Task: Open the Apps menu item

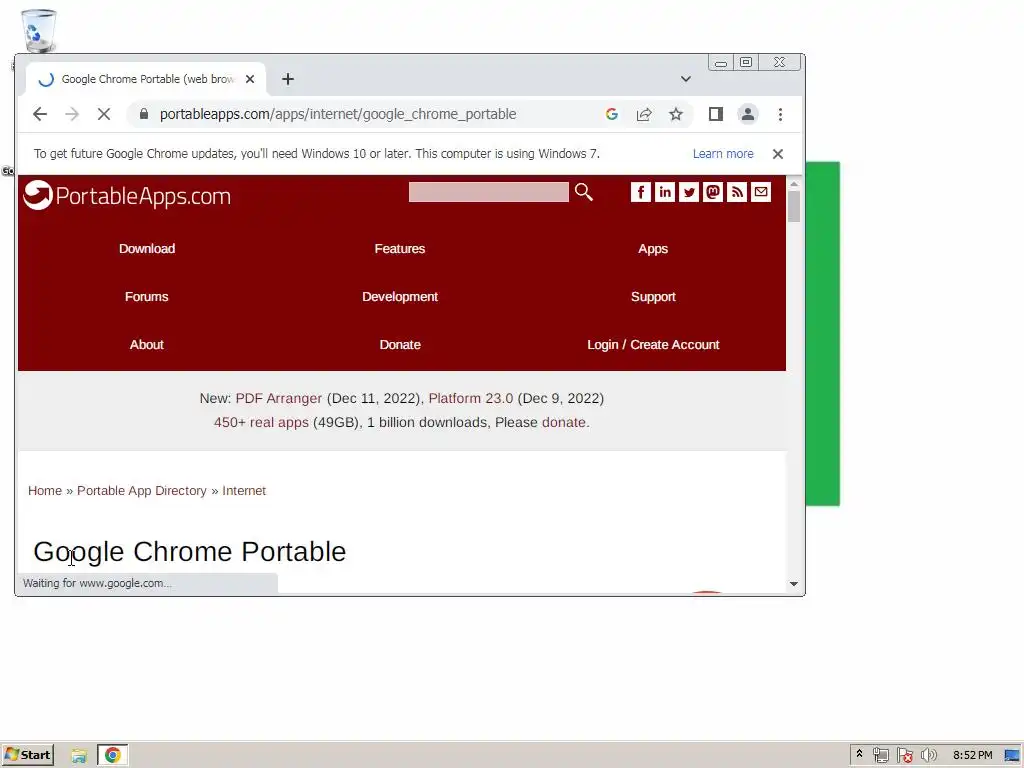Action: pos(653,249)
